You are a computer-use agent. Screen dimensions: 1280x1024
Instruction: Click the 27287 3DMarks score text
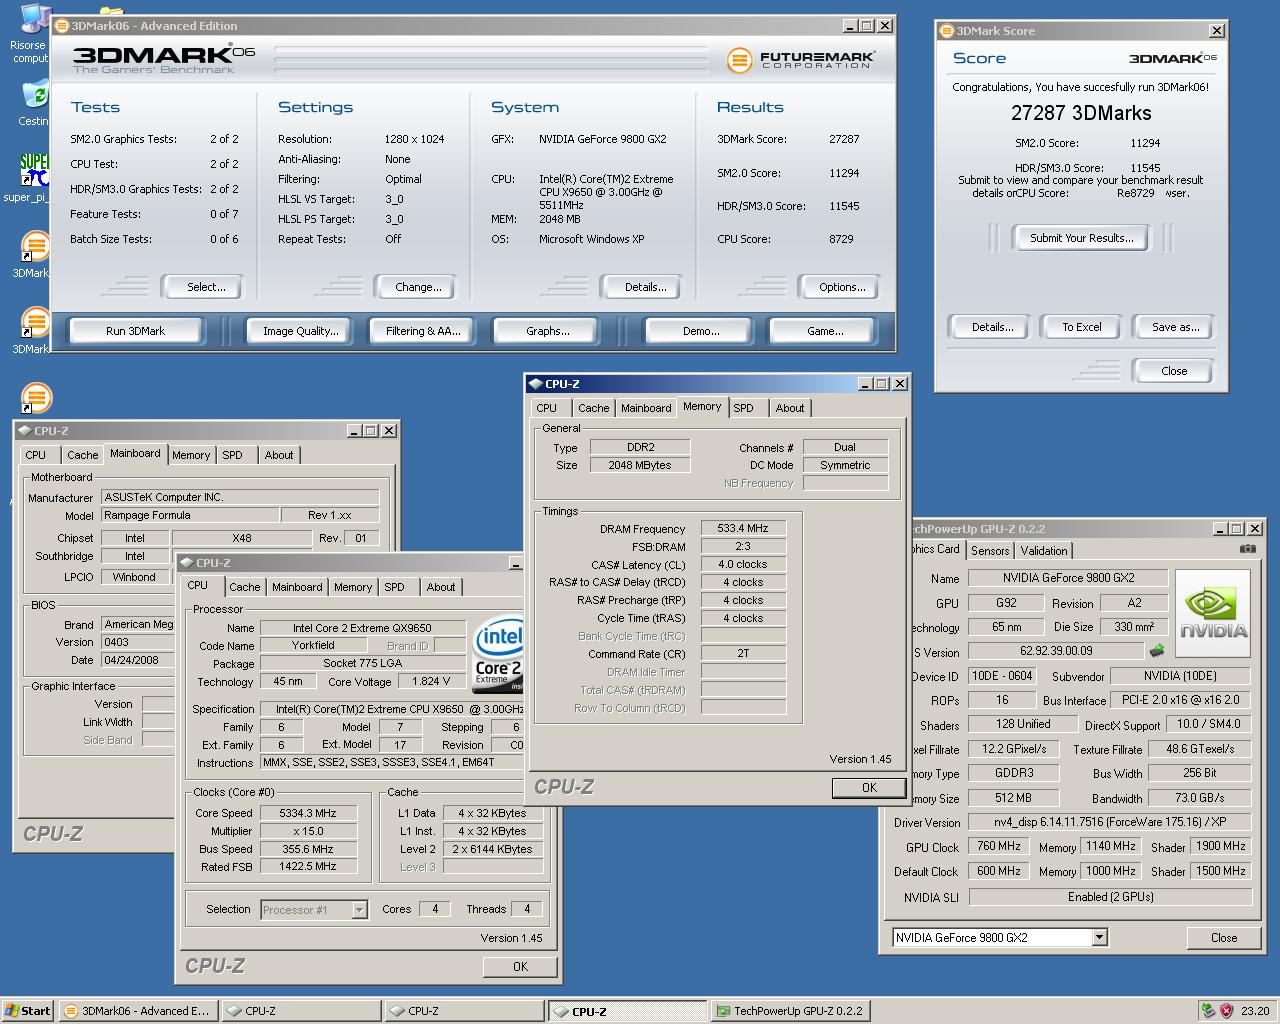click(1081, 113)
